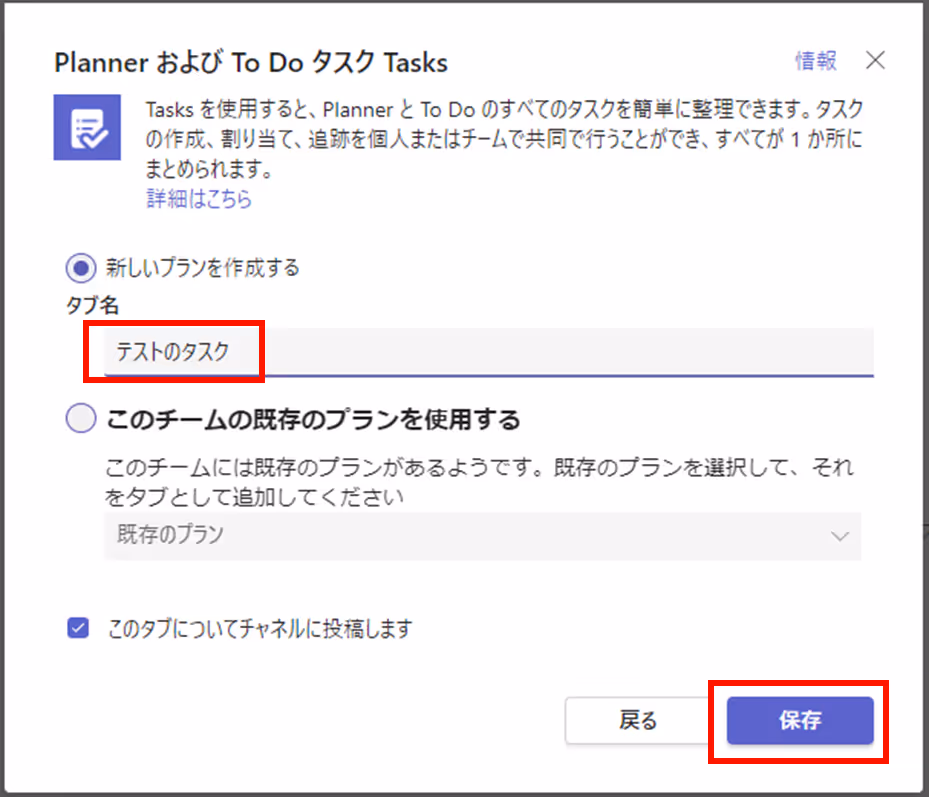Image resolution: width=929 pixels, height=797 pixels.
Task: Open the 情報 link
Action: click(816, 60)
